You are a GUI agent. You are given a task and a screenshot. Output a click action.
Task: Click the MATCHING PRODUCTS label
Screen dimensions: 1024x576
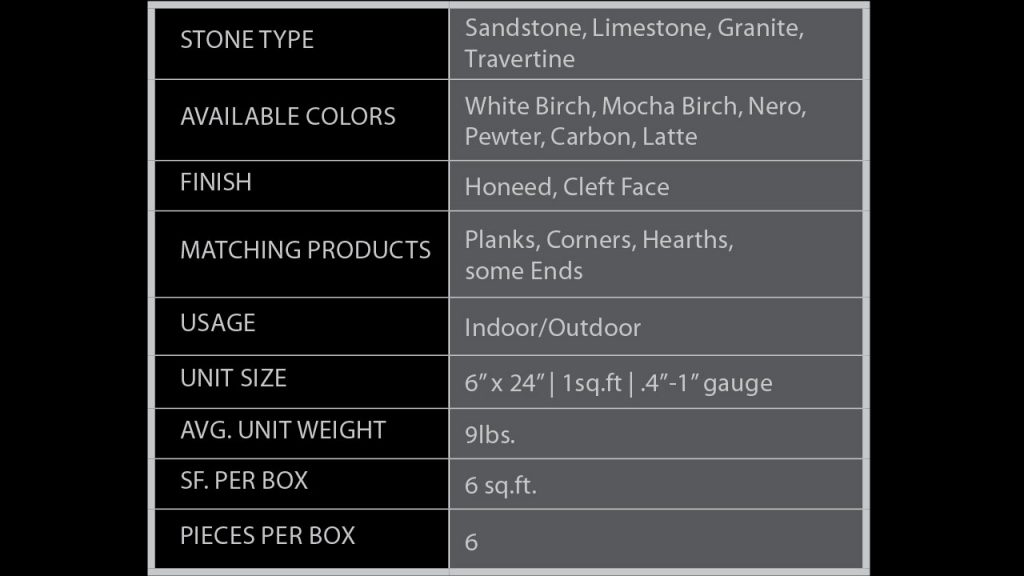305,250
